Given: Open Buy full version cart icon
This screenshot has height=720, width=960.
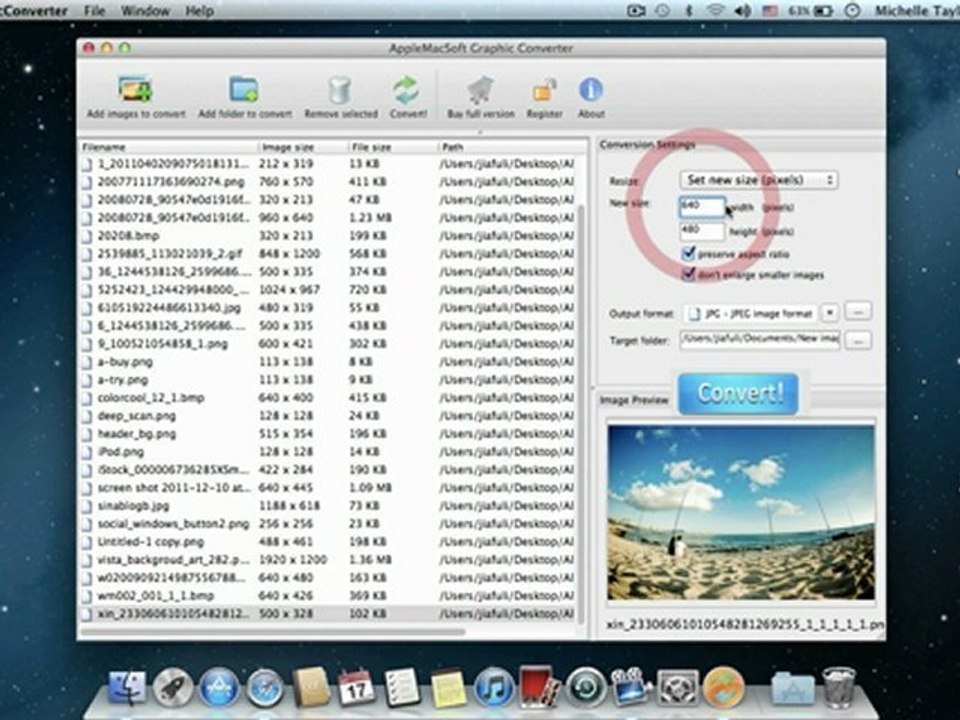Looking at the screenshot, I should (x=481, y=90).
